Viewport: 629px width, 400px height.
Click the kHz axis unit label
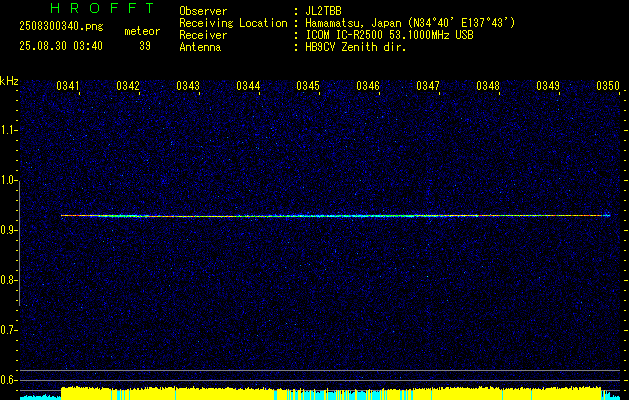click(9, 81)
